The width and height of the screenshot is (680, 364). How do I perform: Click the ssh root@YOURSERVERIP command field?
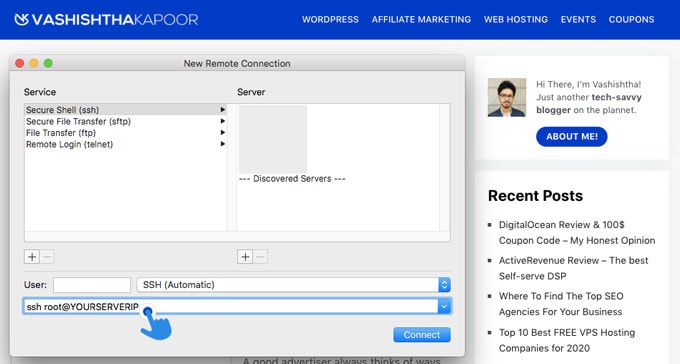pos(230,307)
